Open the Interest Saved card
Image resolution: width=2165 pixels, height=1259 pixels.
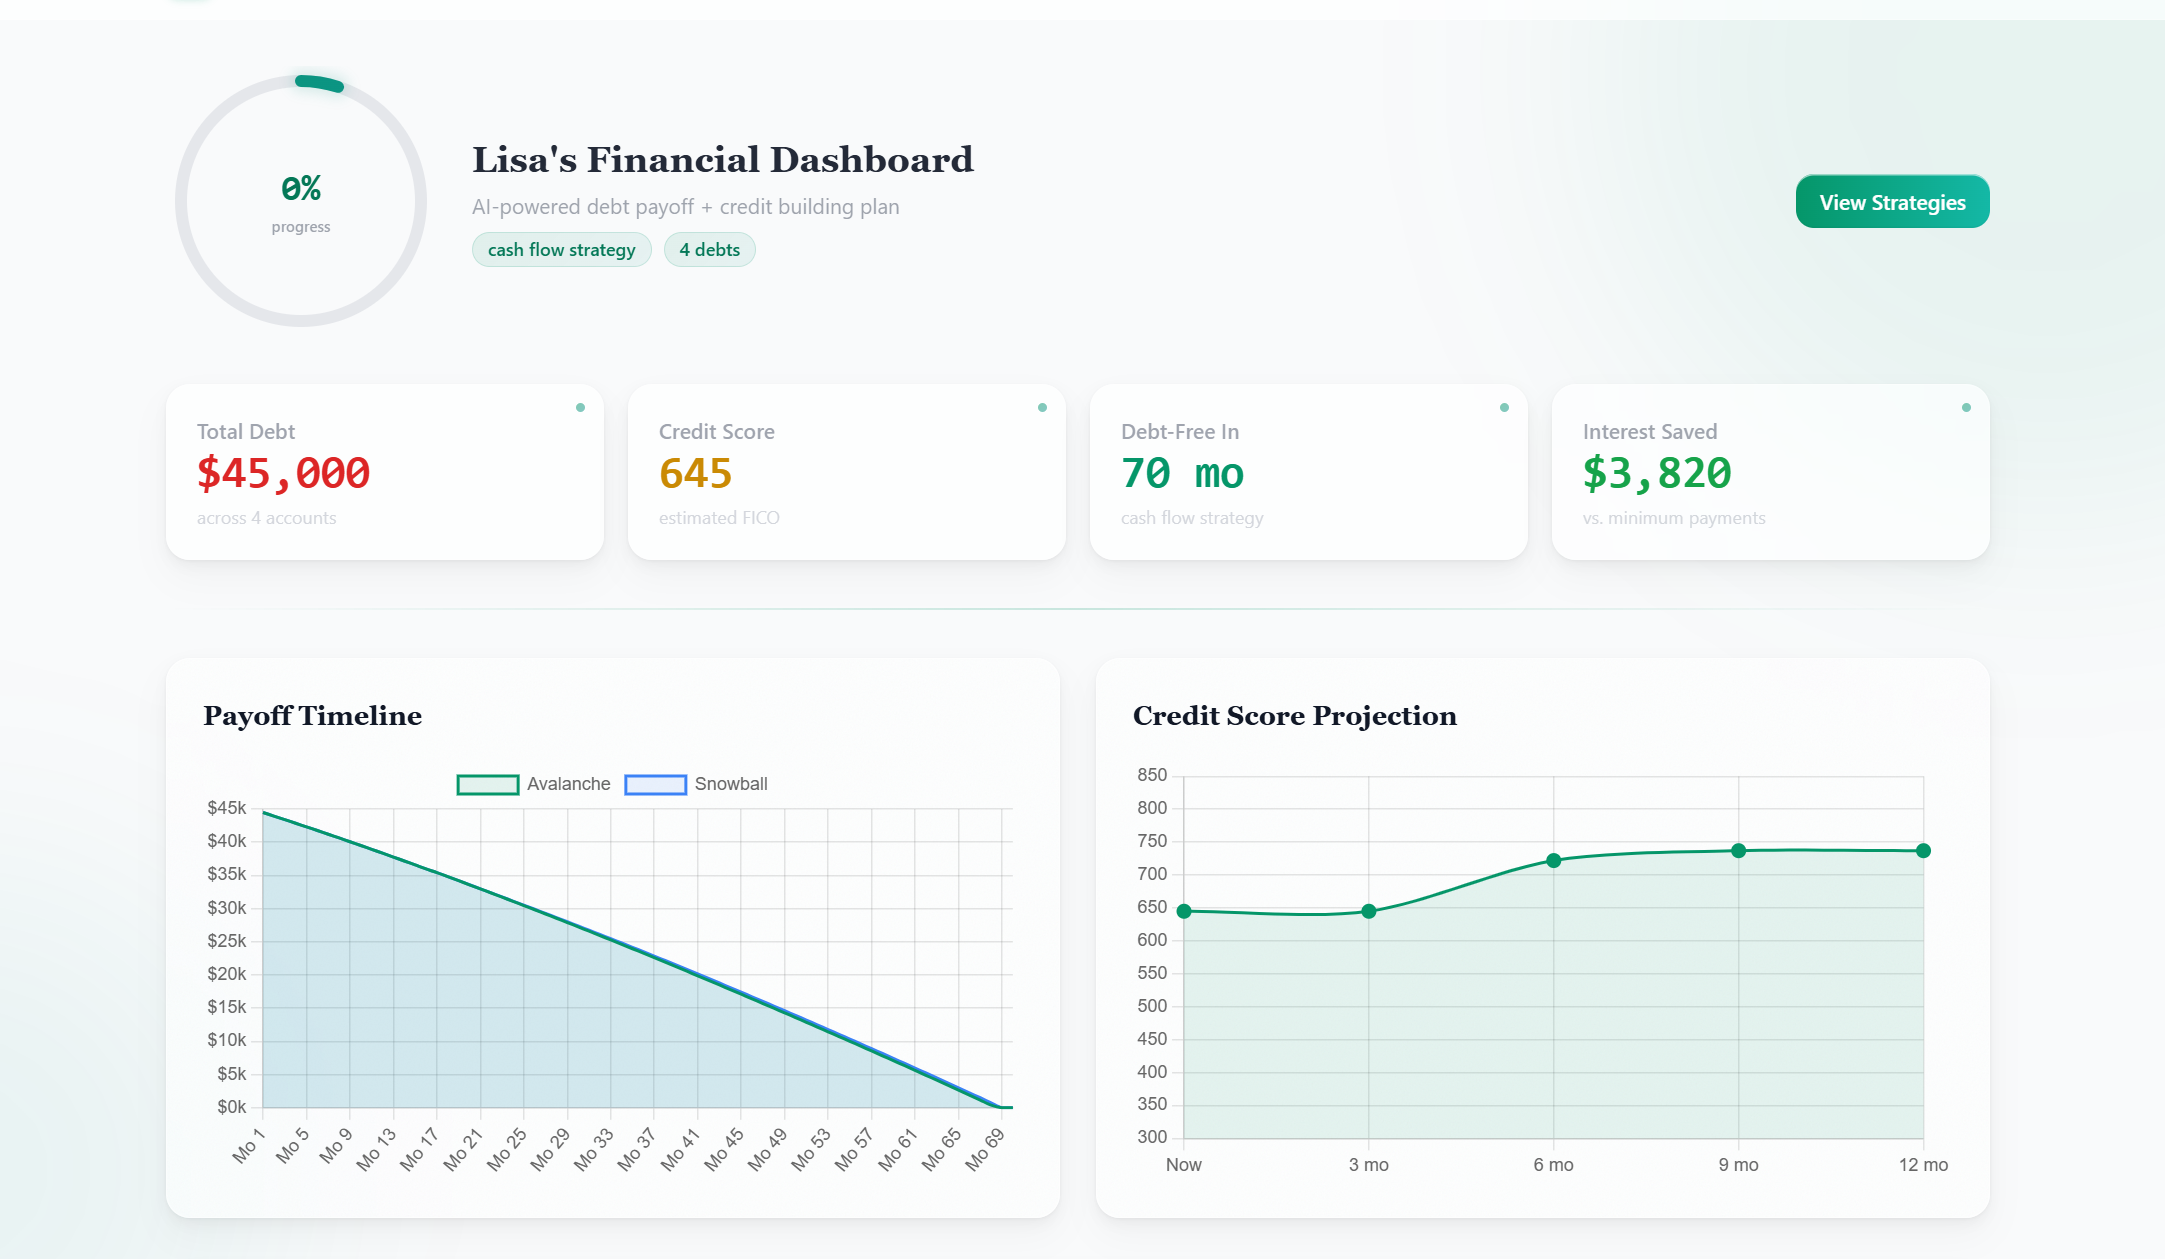(x=1770, y=472)
